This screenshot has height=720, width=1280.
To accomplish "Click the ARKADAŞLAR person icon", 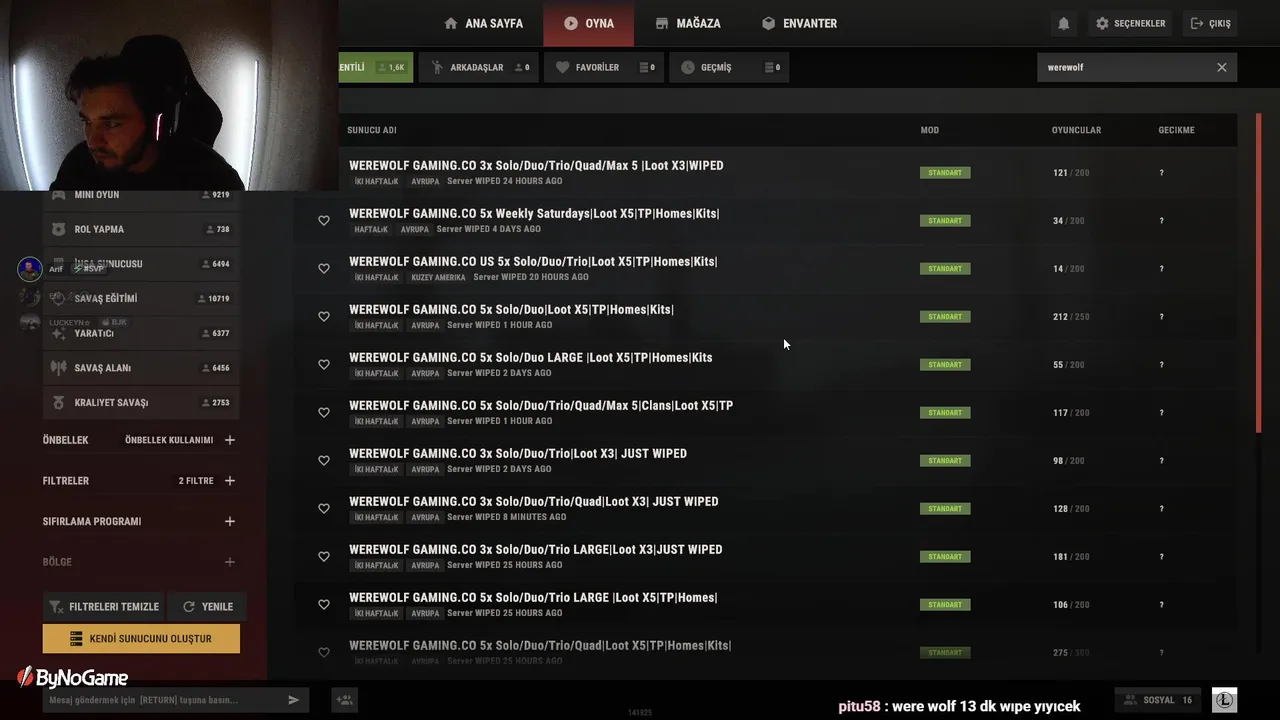I will tap(437, 67).
